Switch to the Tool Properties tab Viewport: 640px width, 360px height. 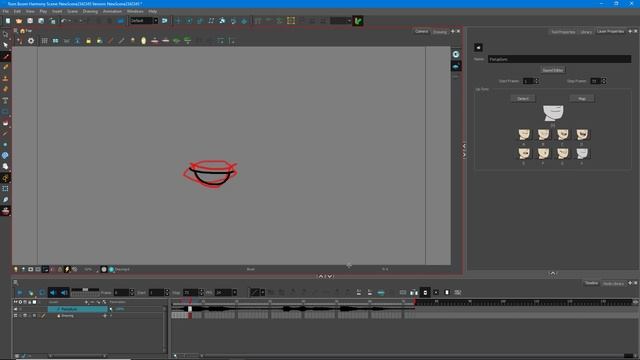[x=563, y=32]
